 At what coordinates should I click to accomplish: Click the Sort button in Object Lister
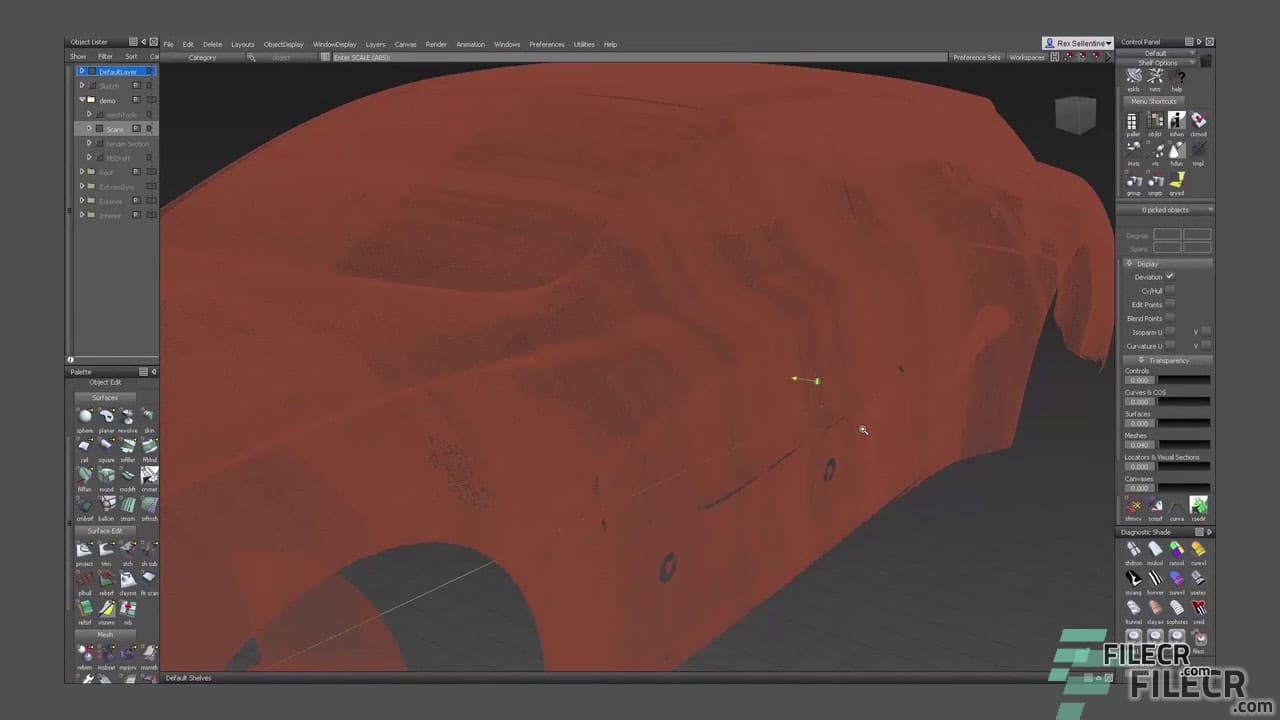pyautogui.click(x=131, y=56)
